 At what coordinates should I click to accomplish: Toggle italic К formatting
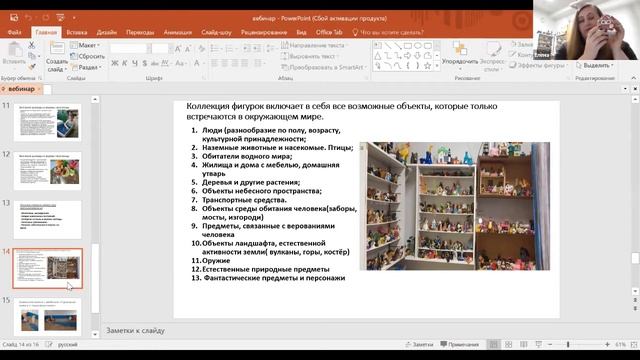pyautogui.click(x=124, y=63)
